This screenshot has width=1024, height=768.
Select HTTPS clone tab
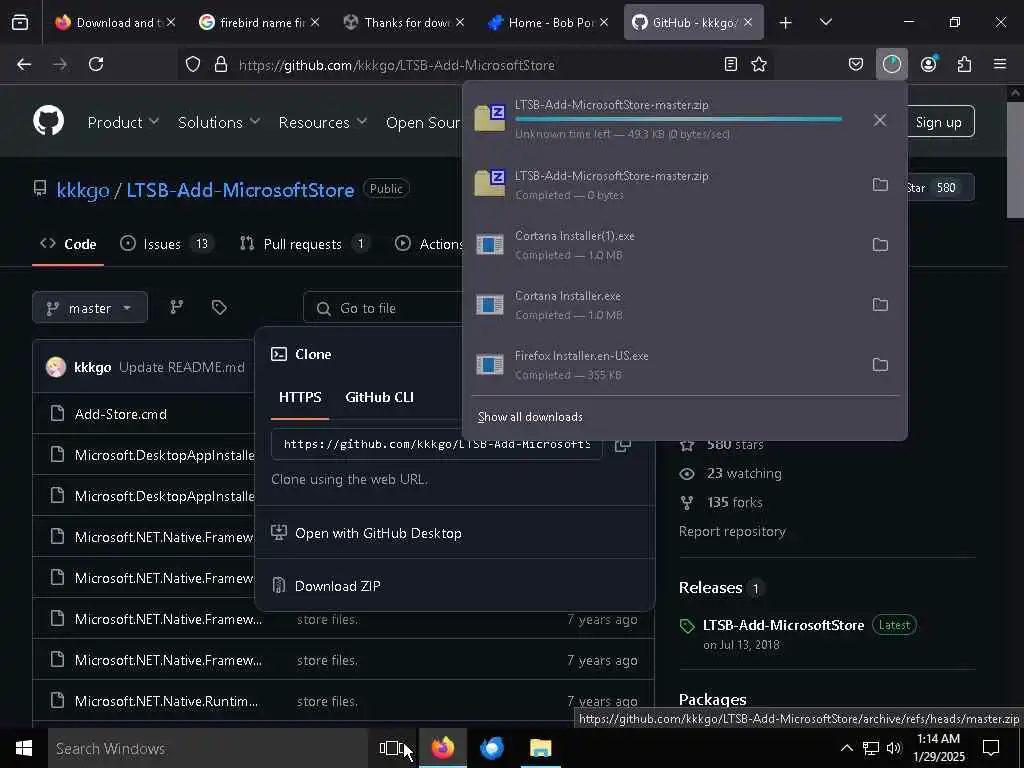[300, 398]
